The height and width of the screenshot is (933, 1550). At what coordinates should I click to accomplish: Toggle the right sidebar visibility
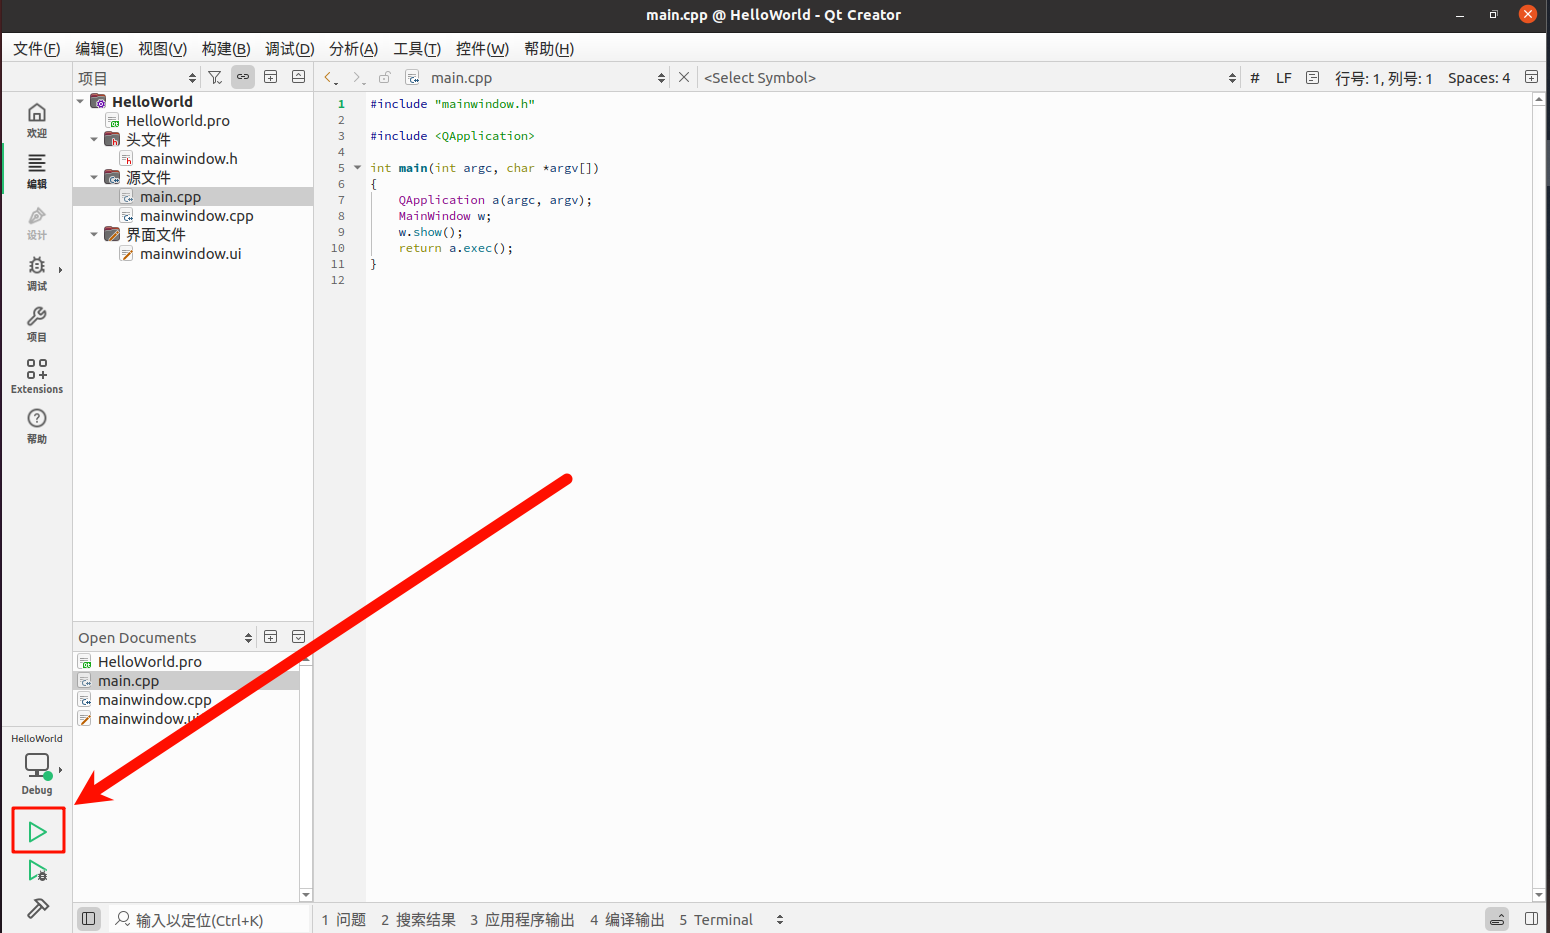1531,918
